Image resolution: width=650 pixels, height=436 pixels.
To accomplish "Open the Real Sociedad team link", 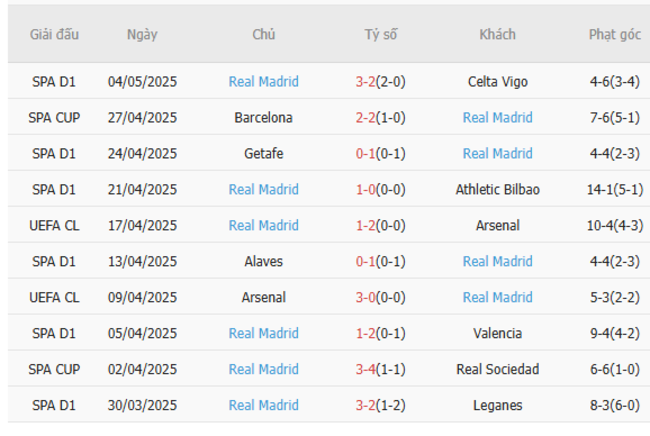I will pyautogui.click(x=497, y=370).
